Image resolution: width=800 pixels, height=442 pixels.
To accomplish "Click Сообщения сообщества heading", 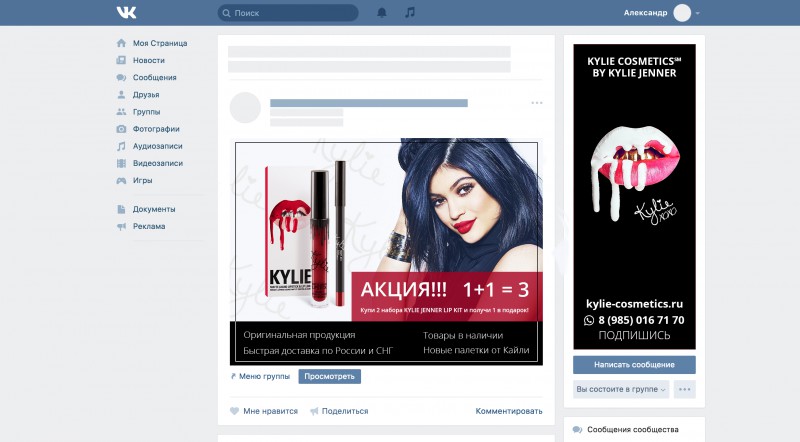I will pos(633,430).
